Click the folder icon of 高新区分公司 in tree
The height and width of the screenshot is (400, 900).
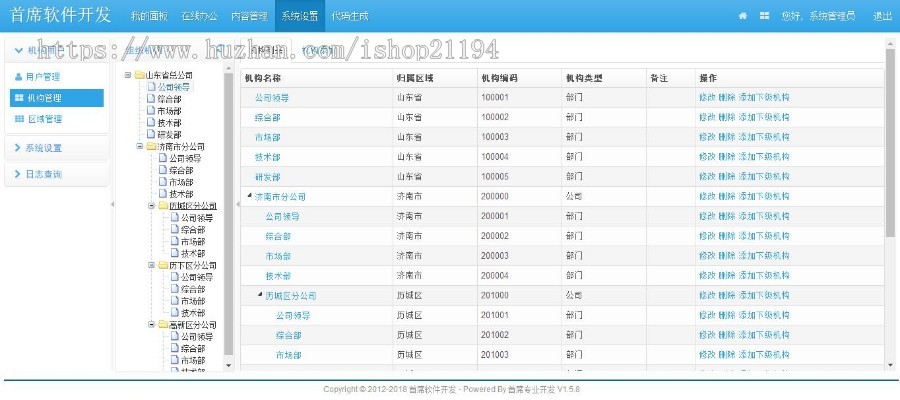click(x=163, y=325)
